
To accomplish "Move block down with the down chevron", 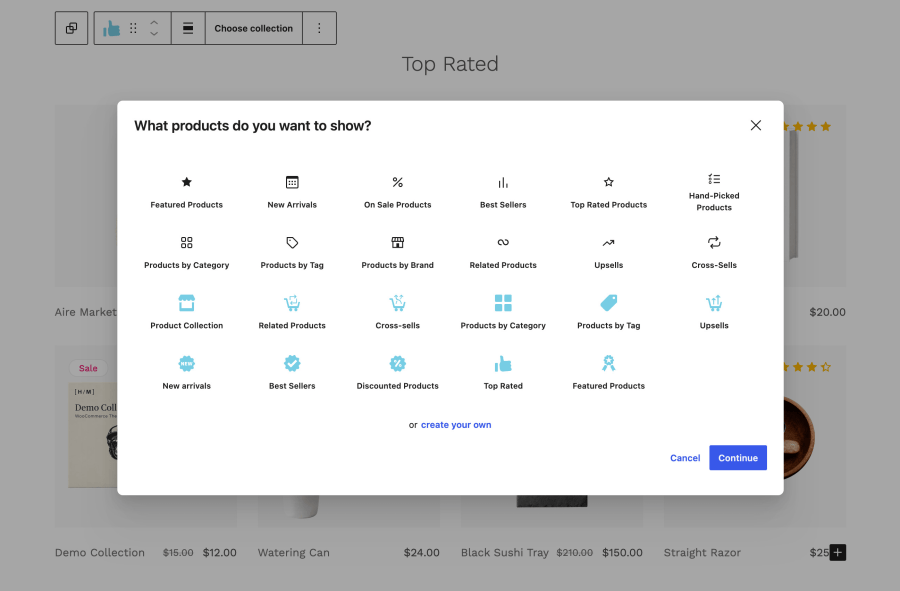I will click(x=154, y=34).
